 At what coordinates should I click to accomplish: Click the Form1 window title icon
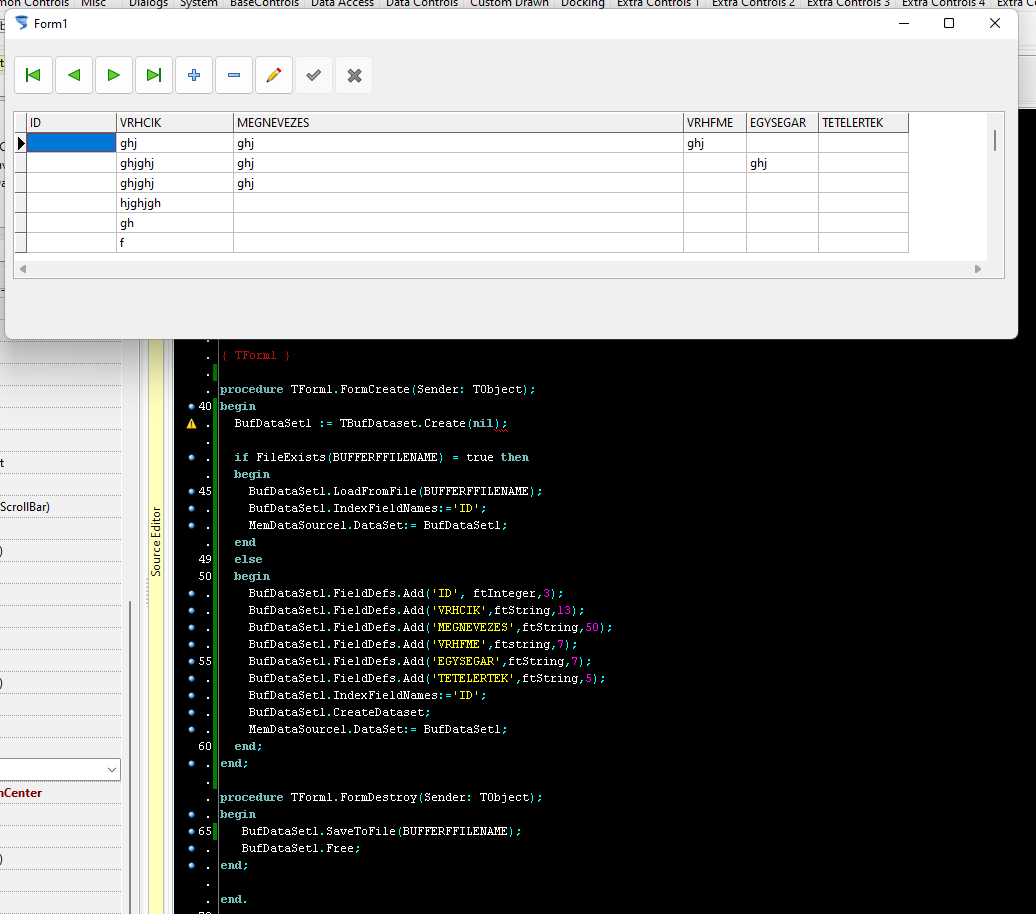[22, 23]
